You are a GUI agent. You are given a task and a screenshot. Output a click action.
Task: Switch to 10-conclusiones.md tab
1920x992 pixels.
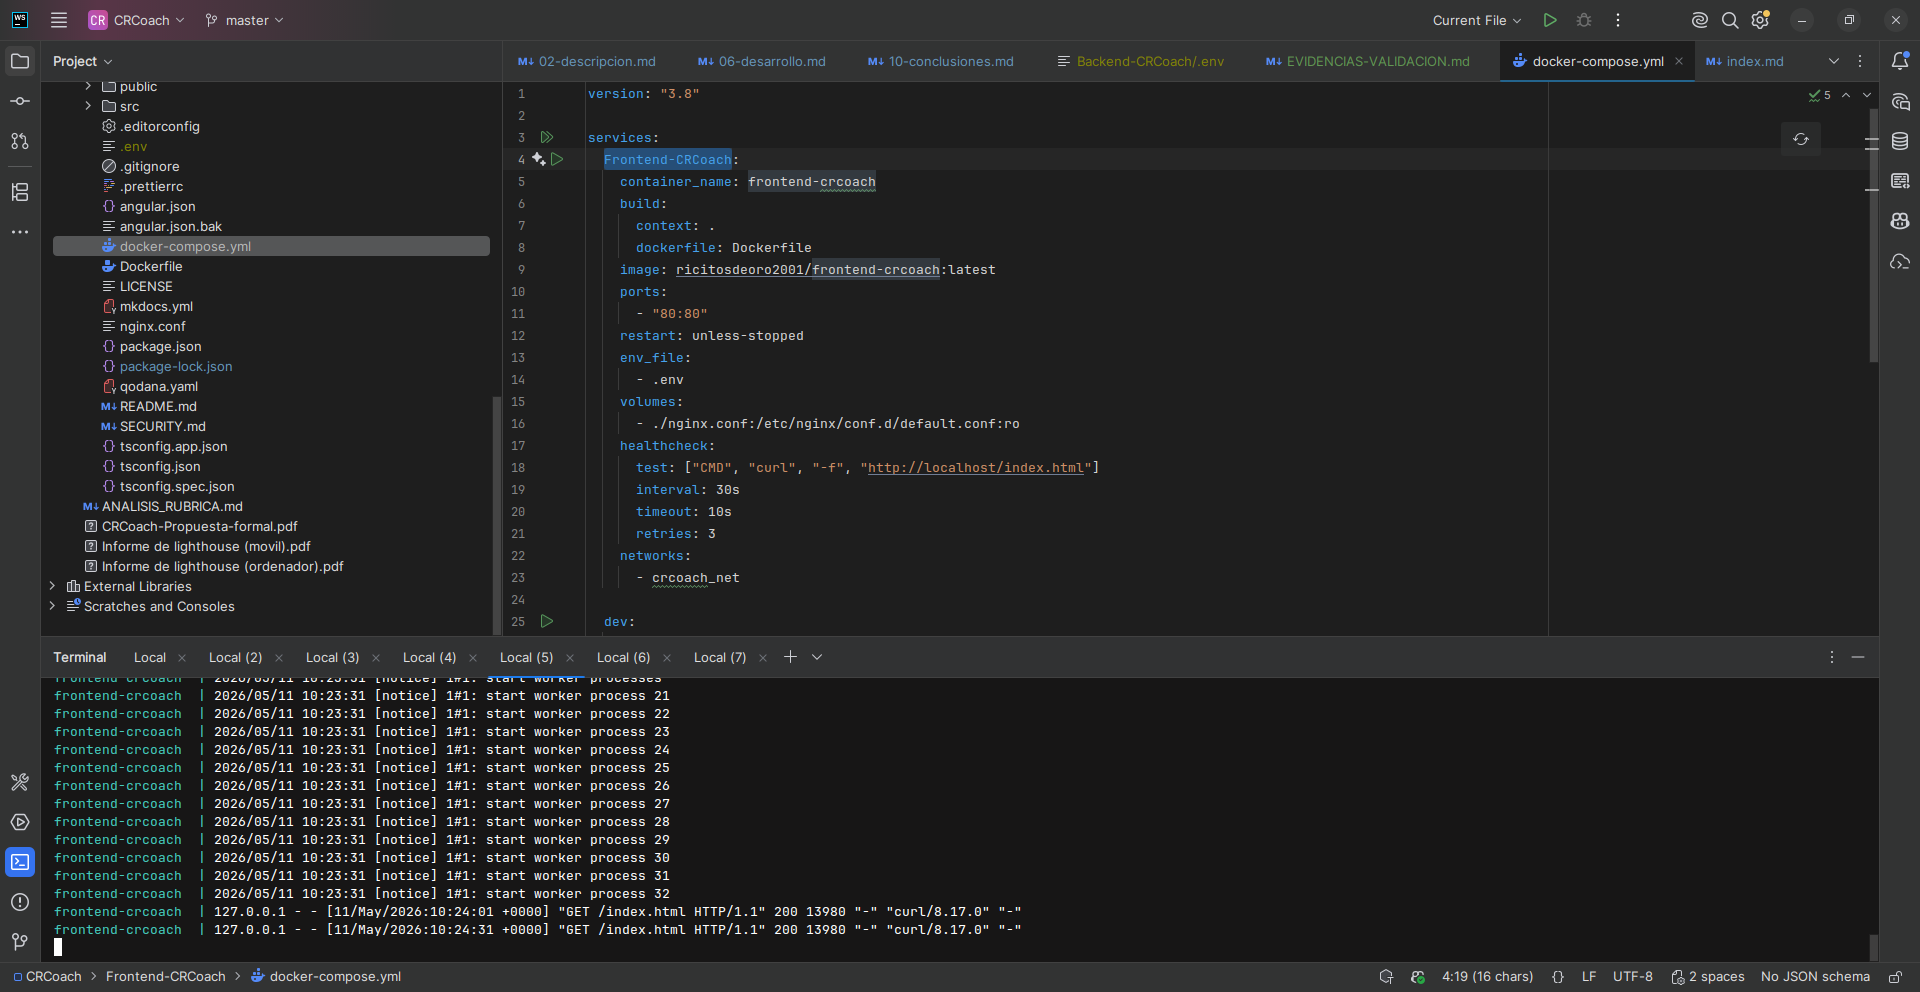[941, 61]
